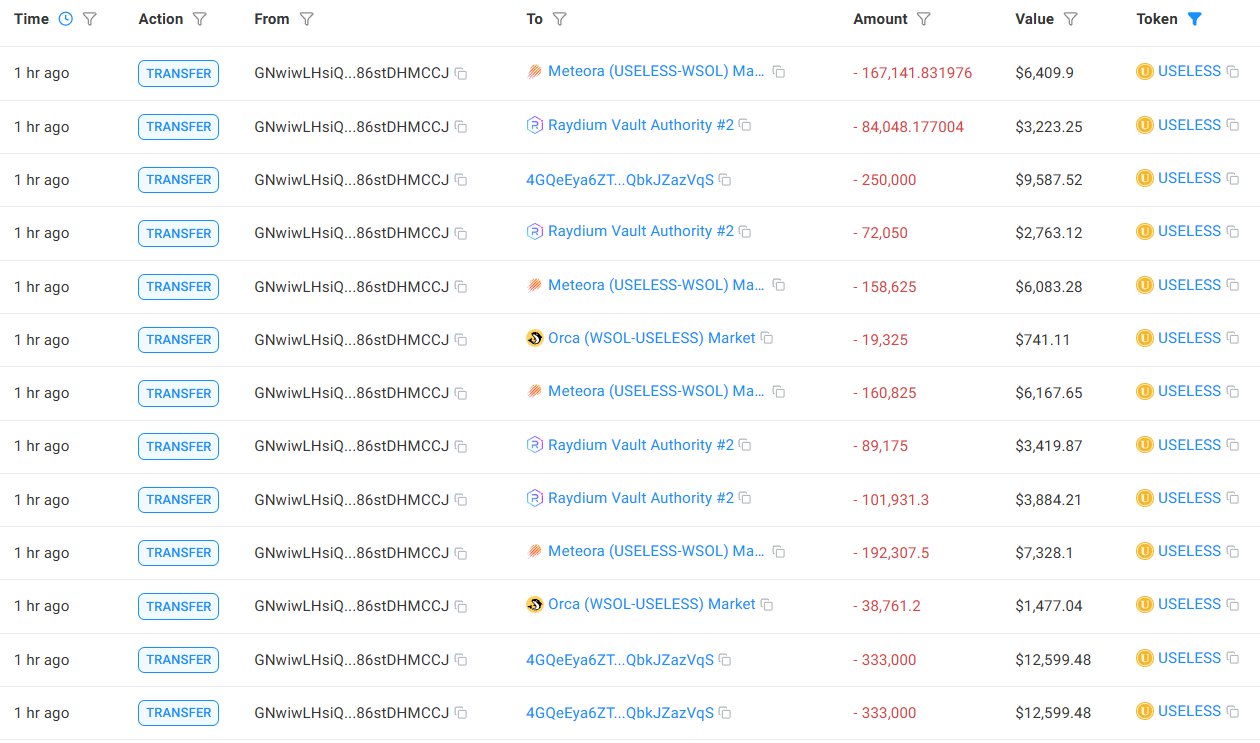Screen dimensions: 1260x743
Task: Copy the 4GQeEya6ZT address in the -250,000 row
Action: (x=725, y=181)
